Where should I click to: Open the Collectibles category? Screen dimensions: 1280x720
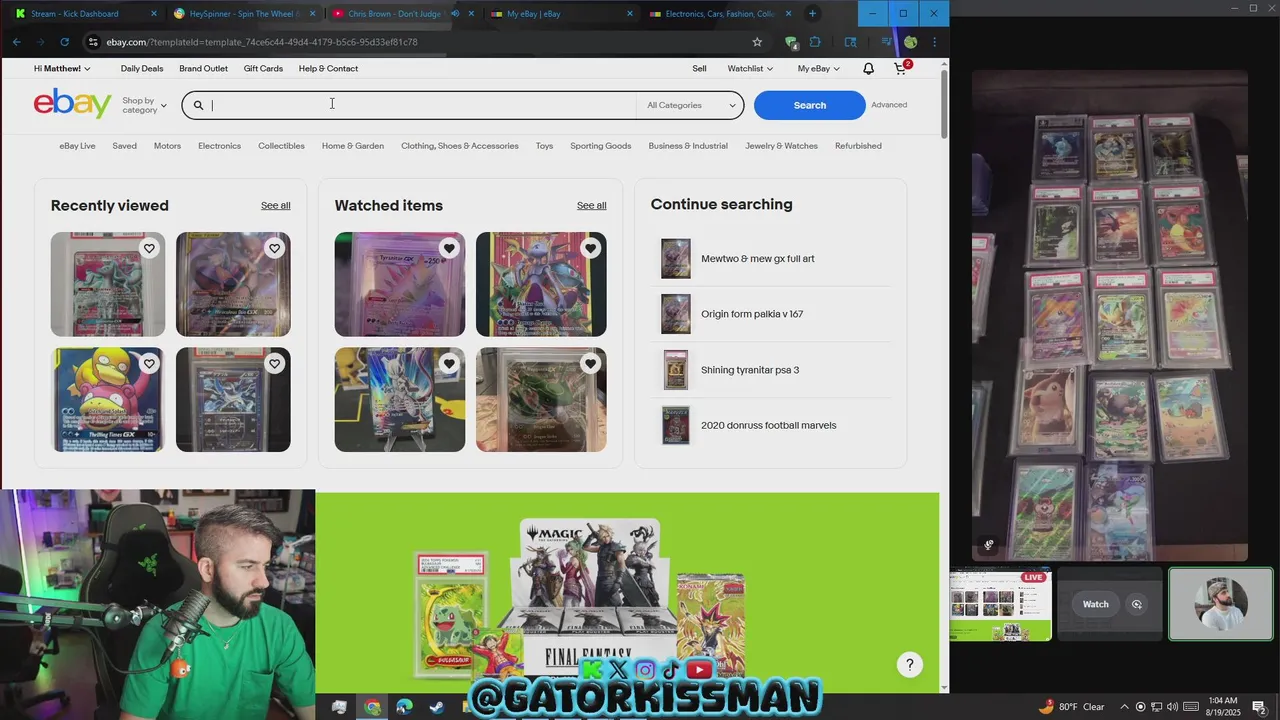(281, 146)
